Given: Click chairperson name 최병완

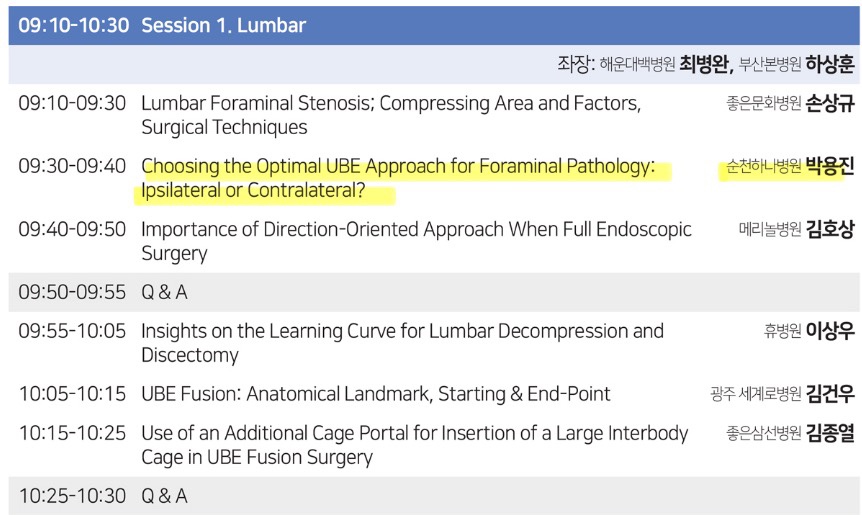Looking at the screenshot, I should [705, 64].
